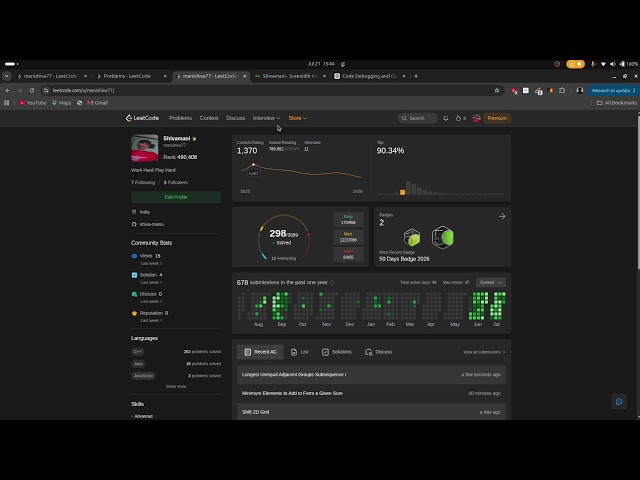The height and width of the screenshot is (480, 640).
Task: Click the Search input field
Action: pos(418,118)
